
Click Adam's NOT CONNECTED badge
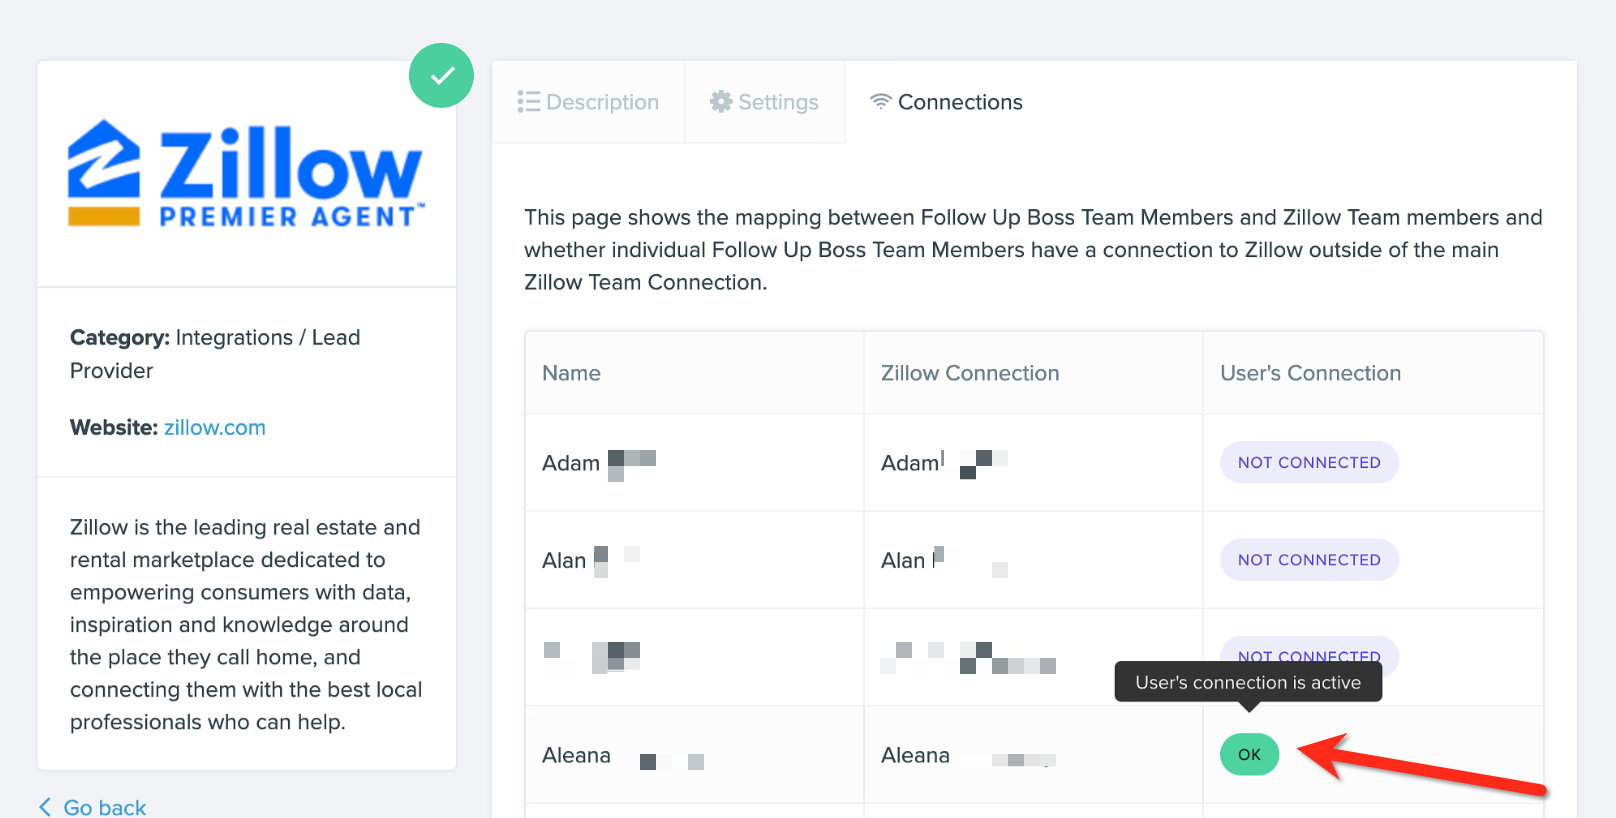[x=1309, y=462]
